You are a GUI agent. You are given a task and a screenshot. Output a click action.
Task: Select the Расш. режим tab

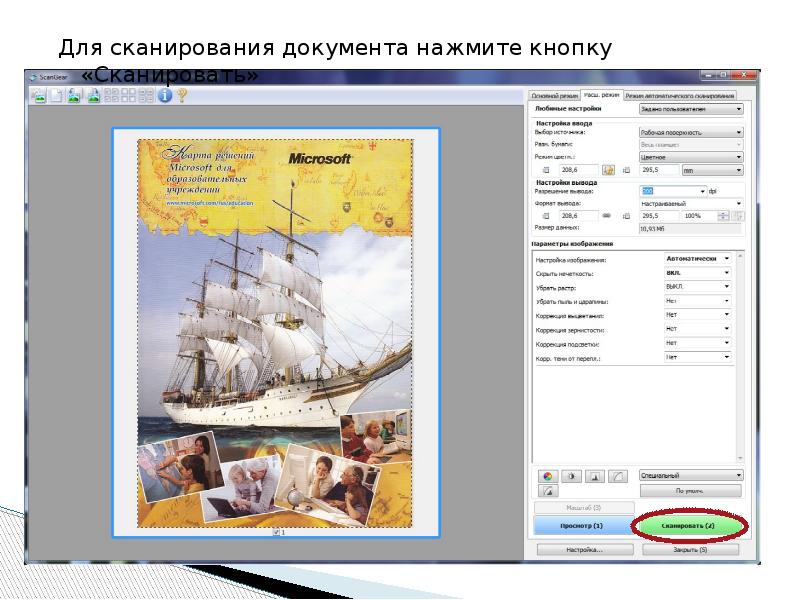point(602,95)
